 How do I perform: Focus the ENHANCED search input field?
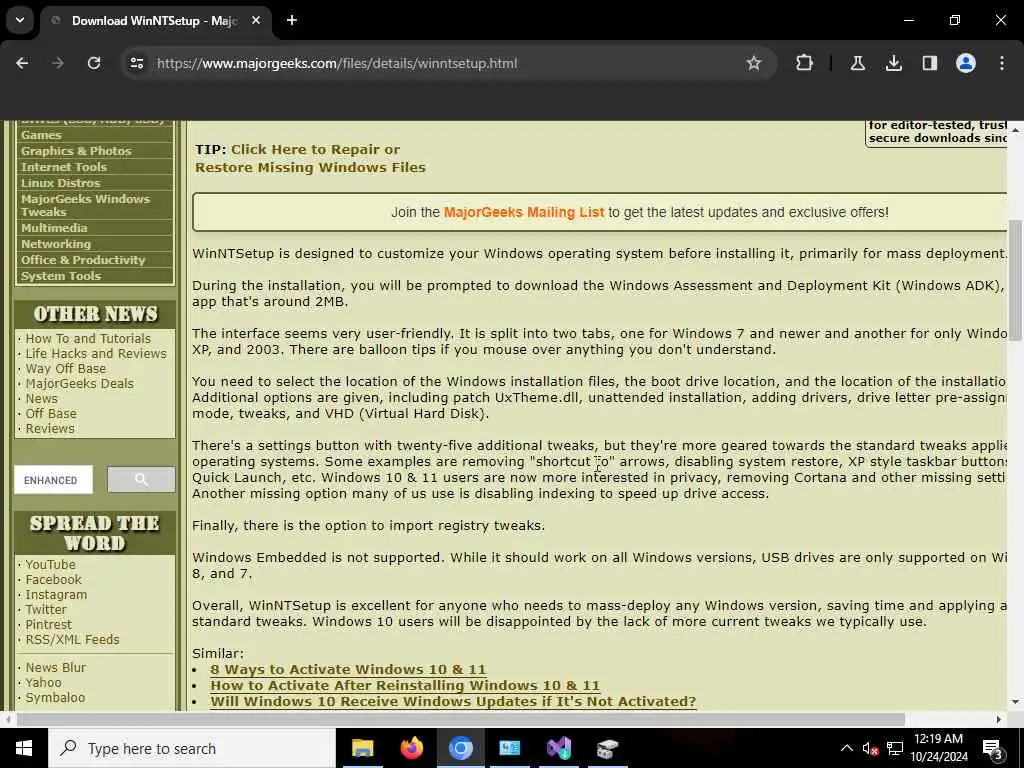coord(54,480)
